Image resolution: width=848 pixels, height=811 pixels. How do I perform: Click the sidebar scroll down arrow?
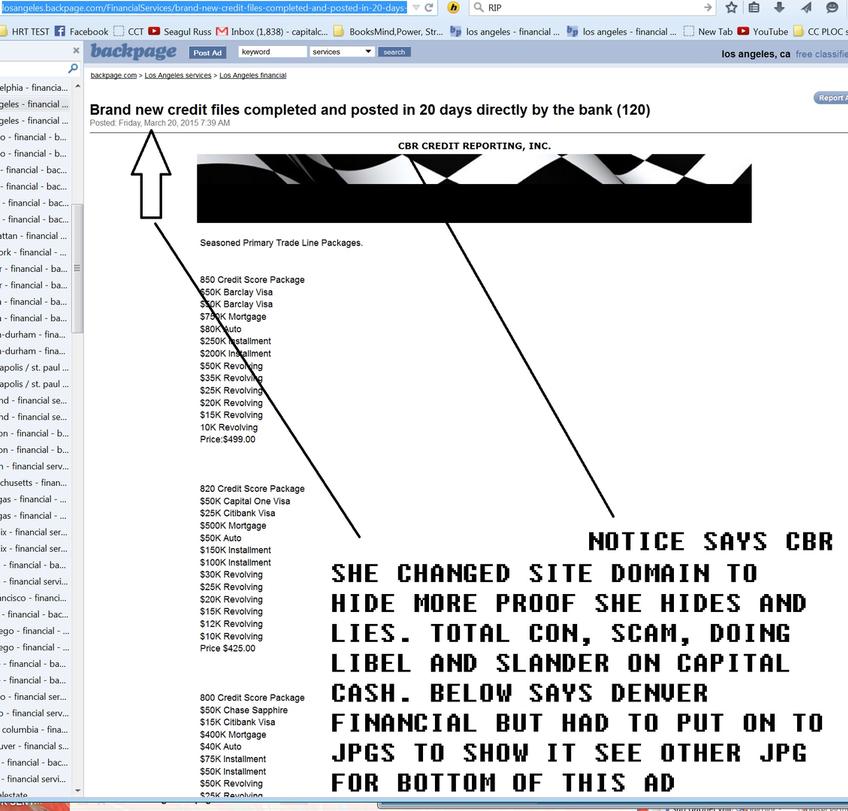[78, 790]
